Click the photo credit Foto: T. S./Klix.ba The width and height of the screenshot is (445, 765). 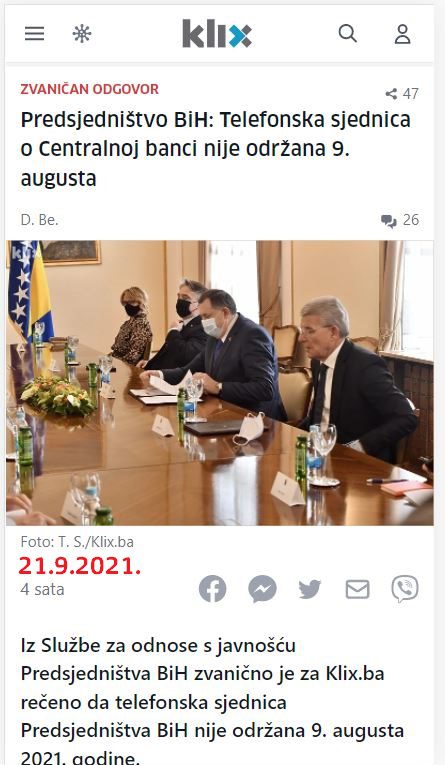(77, 542)
